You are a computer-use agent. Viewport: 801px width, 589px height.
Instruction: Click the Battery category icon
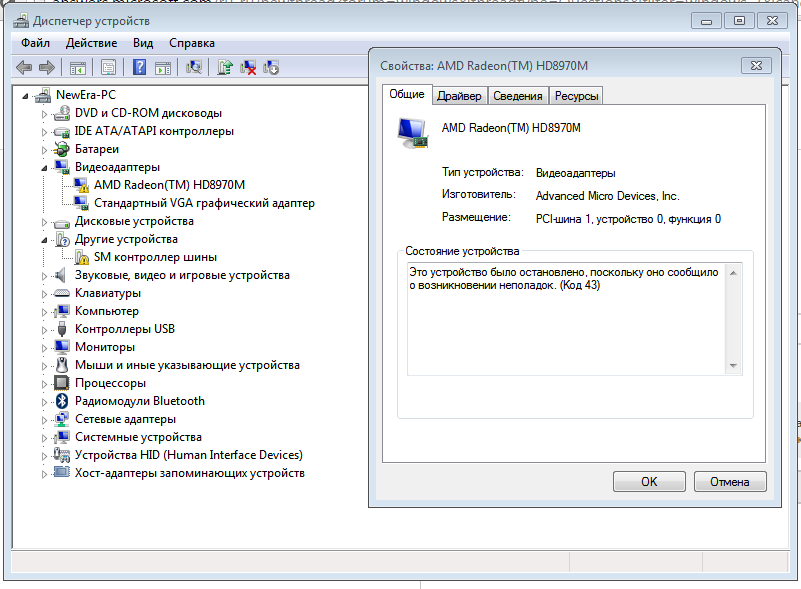pos(62,149)
